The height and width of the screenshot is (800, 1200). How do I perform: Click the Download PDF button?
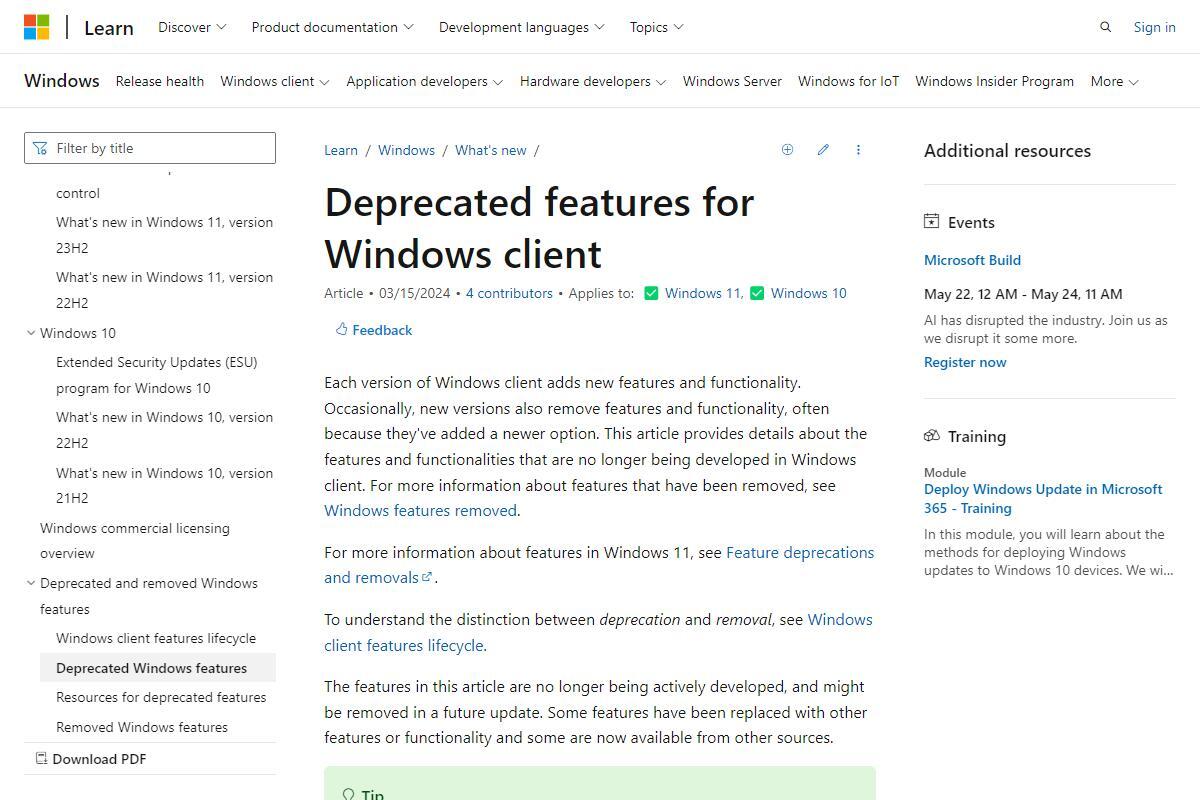click(91, 759)
